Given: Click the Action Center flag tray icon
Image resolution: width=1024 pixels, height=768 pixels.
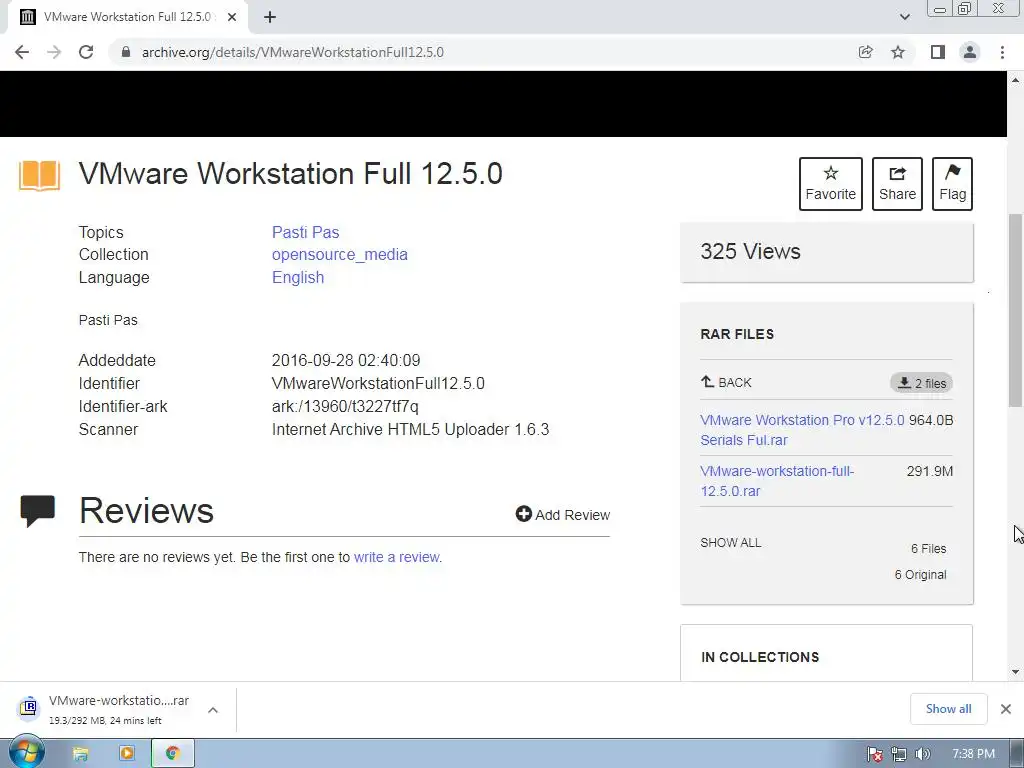Looking at the screenshot, I should [x=874, y=754].
